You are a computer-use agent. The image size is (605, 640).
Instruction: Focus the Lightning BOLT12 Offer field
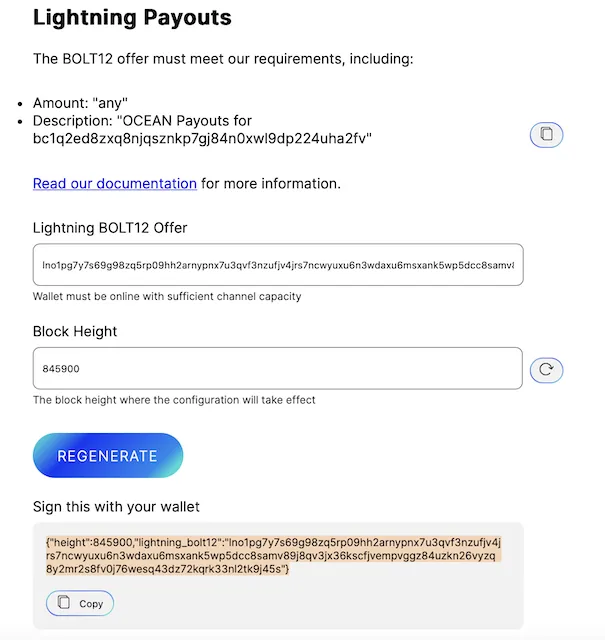278,265
